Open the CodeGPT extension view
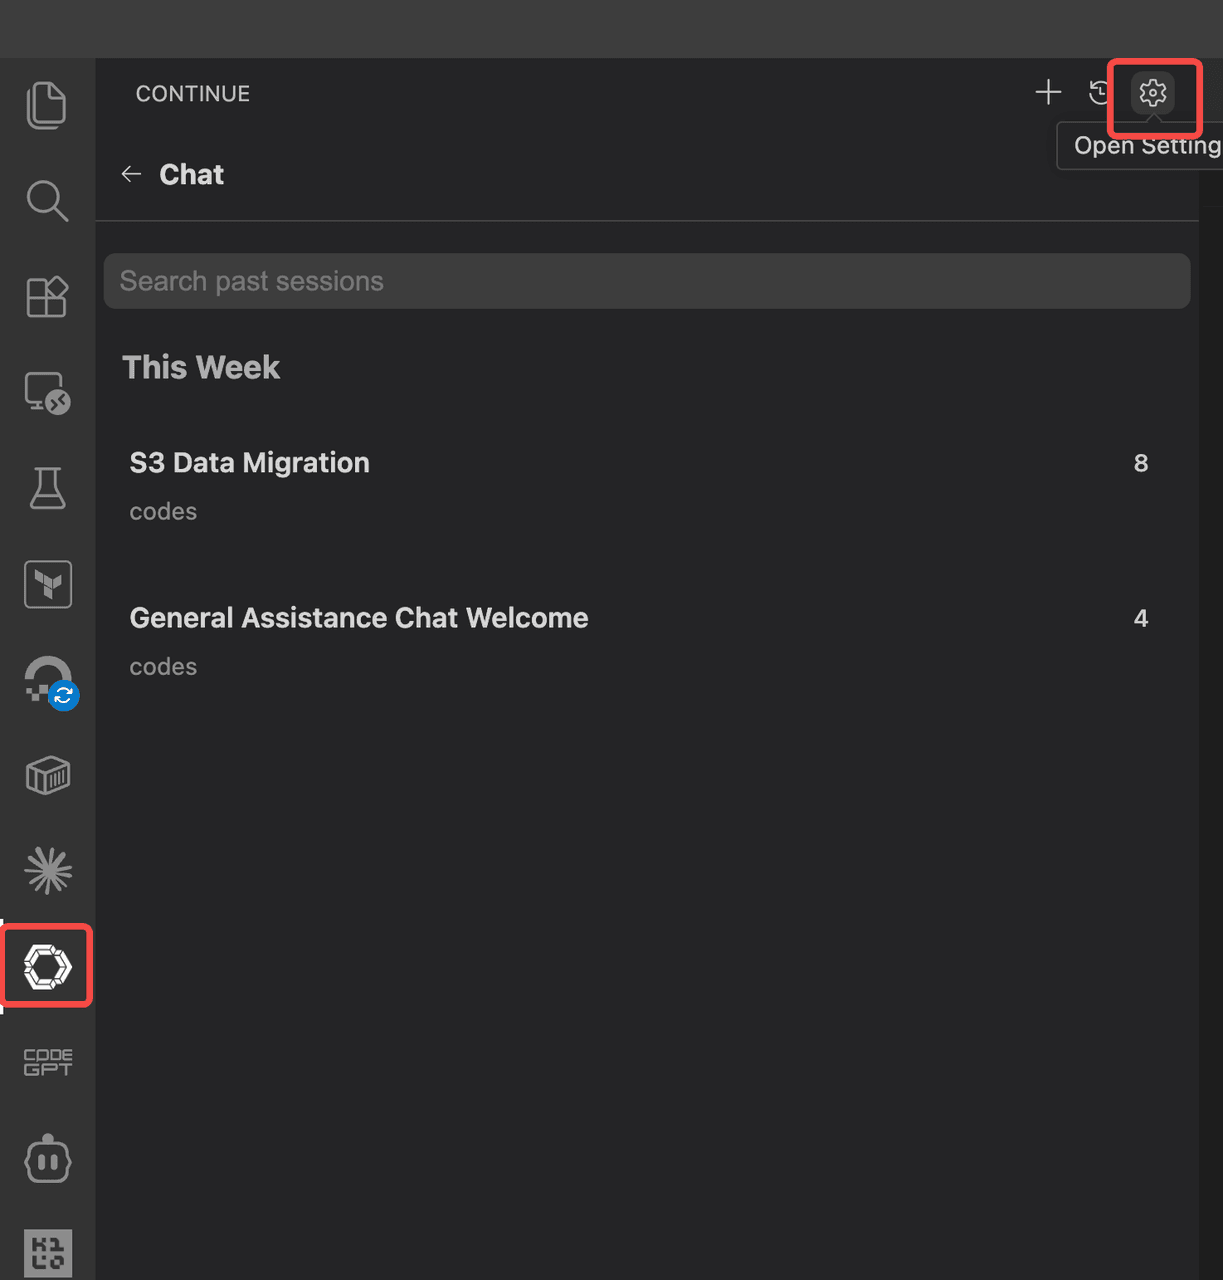The height and width of the screenshot is (1280, 1223). pyautogui.click(x=47, y=1062)
